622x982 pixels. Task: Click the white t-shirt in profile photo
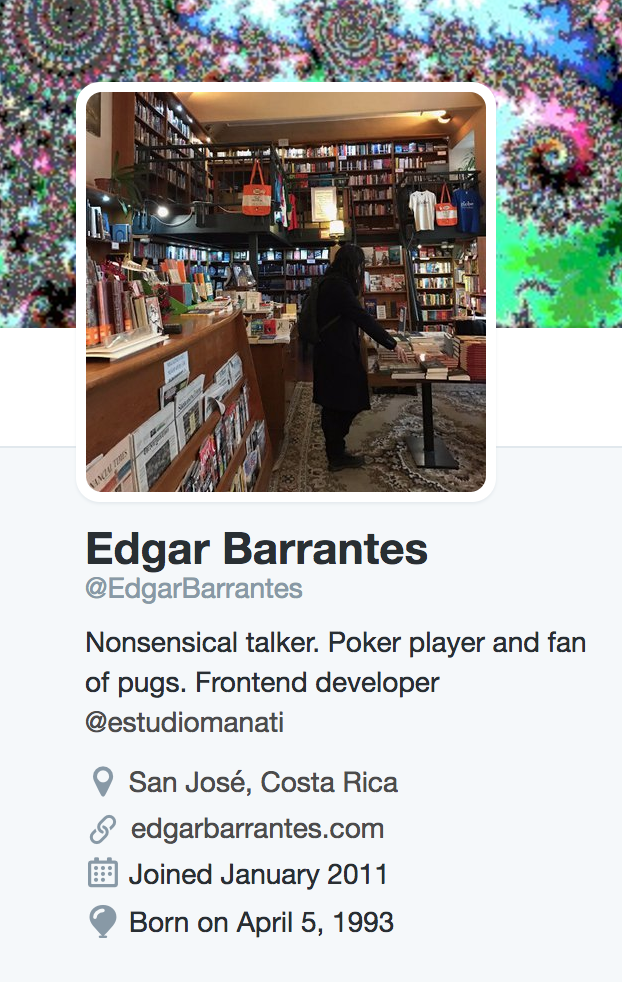click(422, 209)
